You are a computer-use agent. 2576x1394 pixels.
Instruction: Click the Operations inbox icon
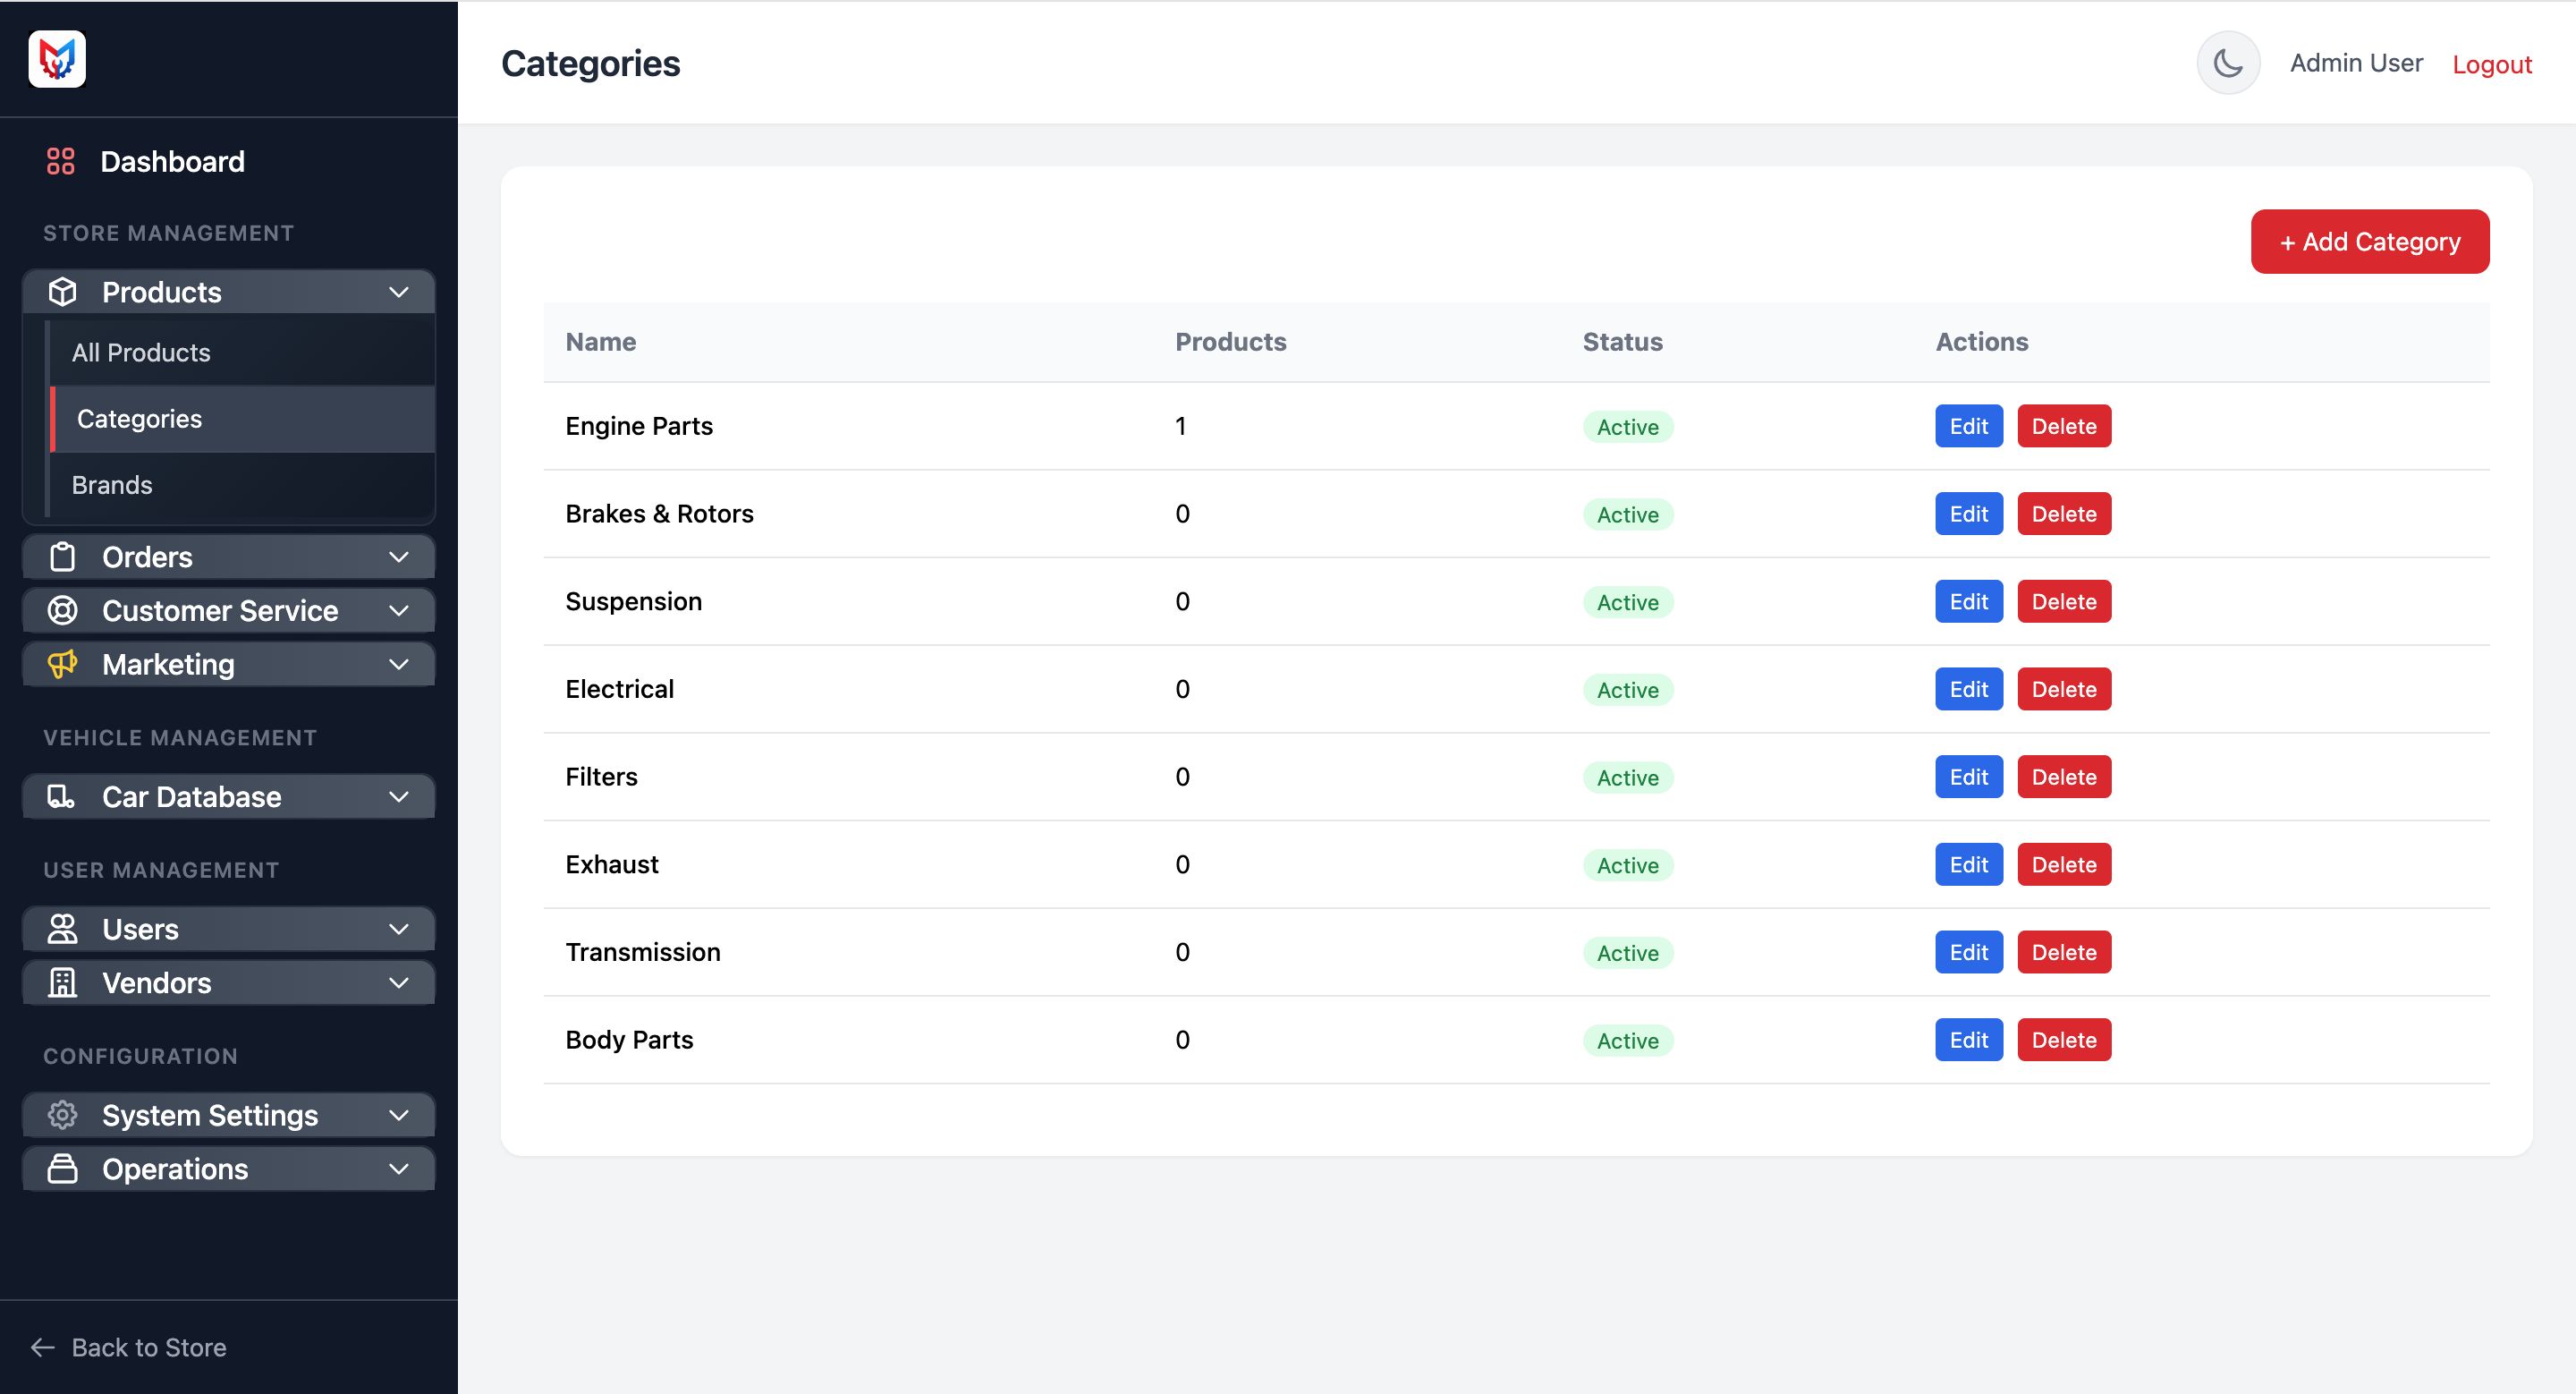(63, 1169)
